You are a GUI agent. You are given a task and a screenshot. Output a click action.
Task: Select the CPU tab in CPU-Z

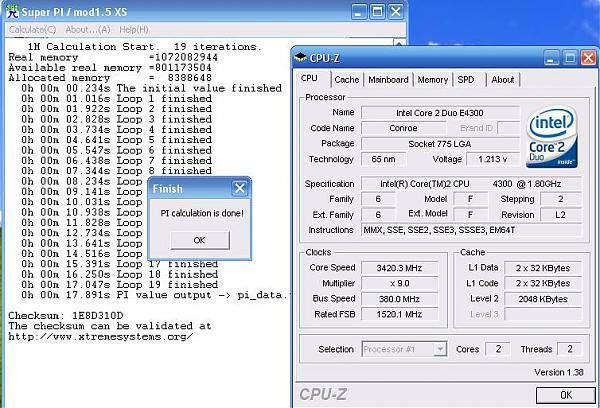pyautogui.click(x=309, y=78)
